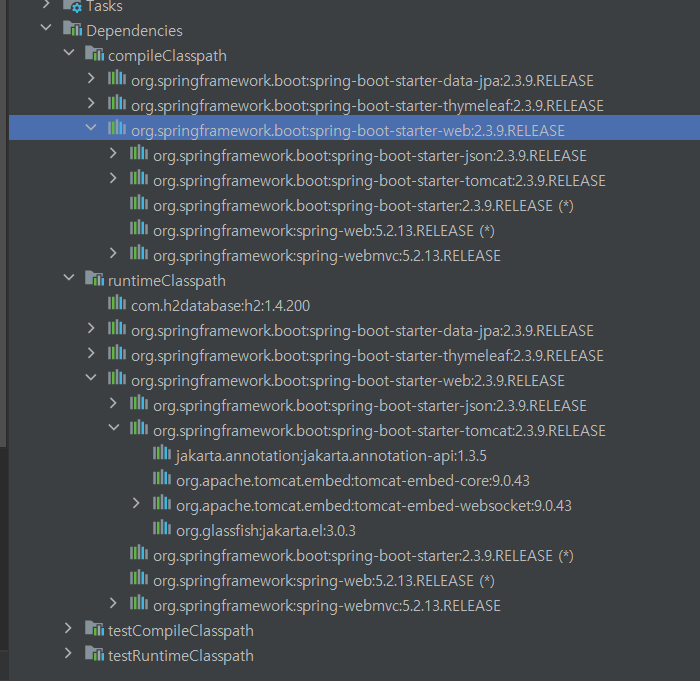
Task: Select the runtimeClasspath label
Action: 167,280
